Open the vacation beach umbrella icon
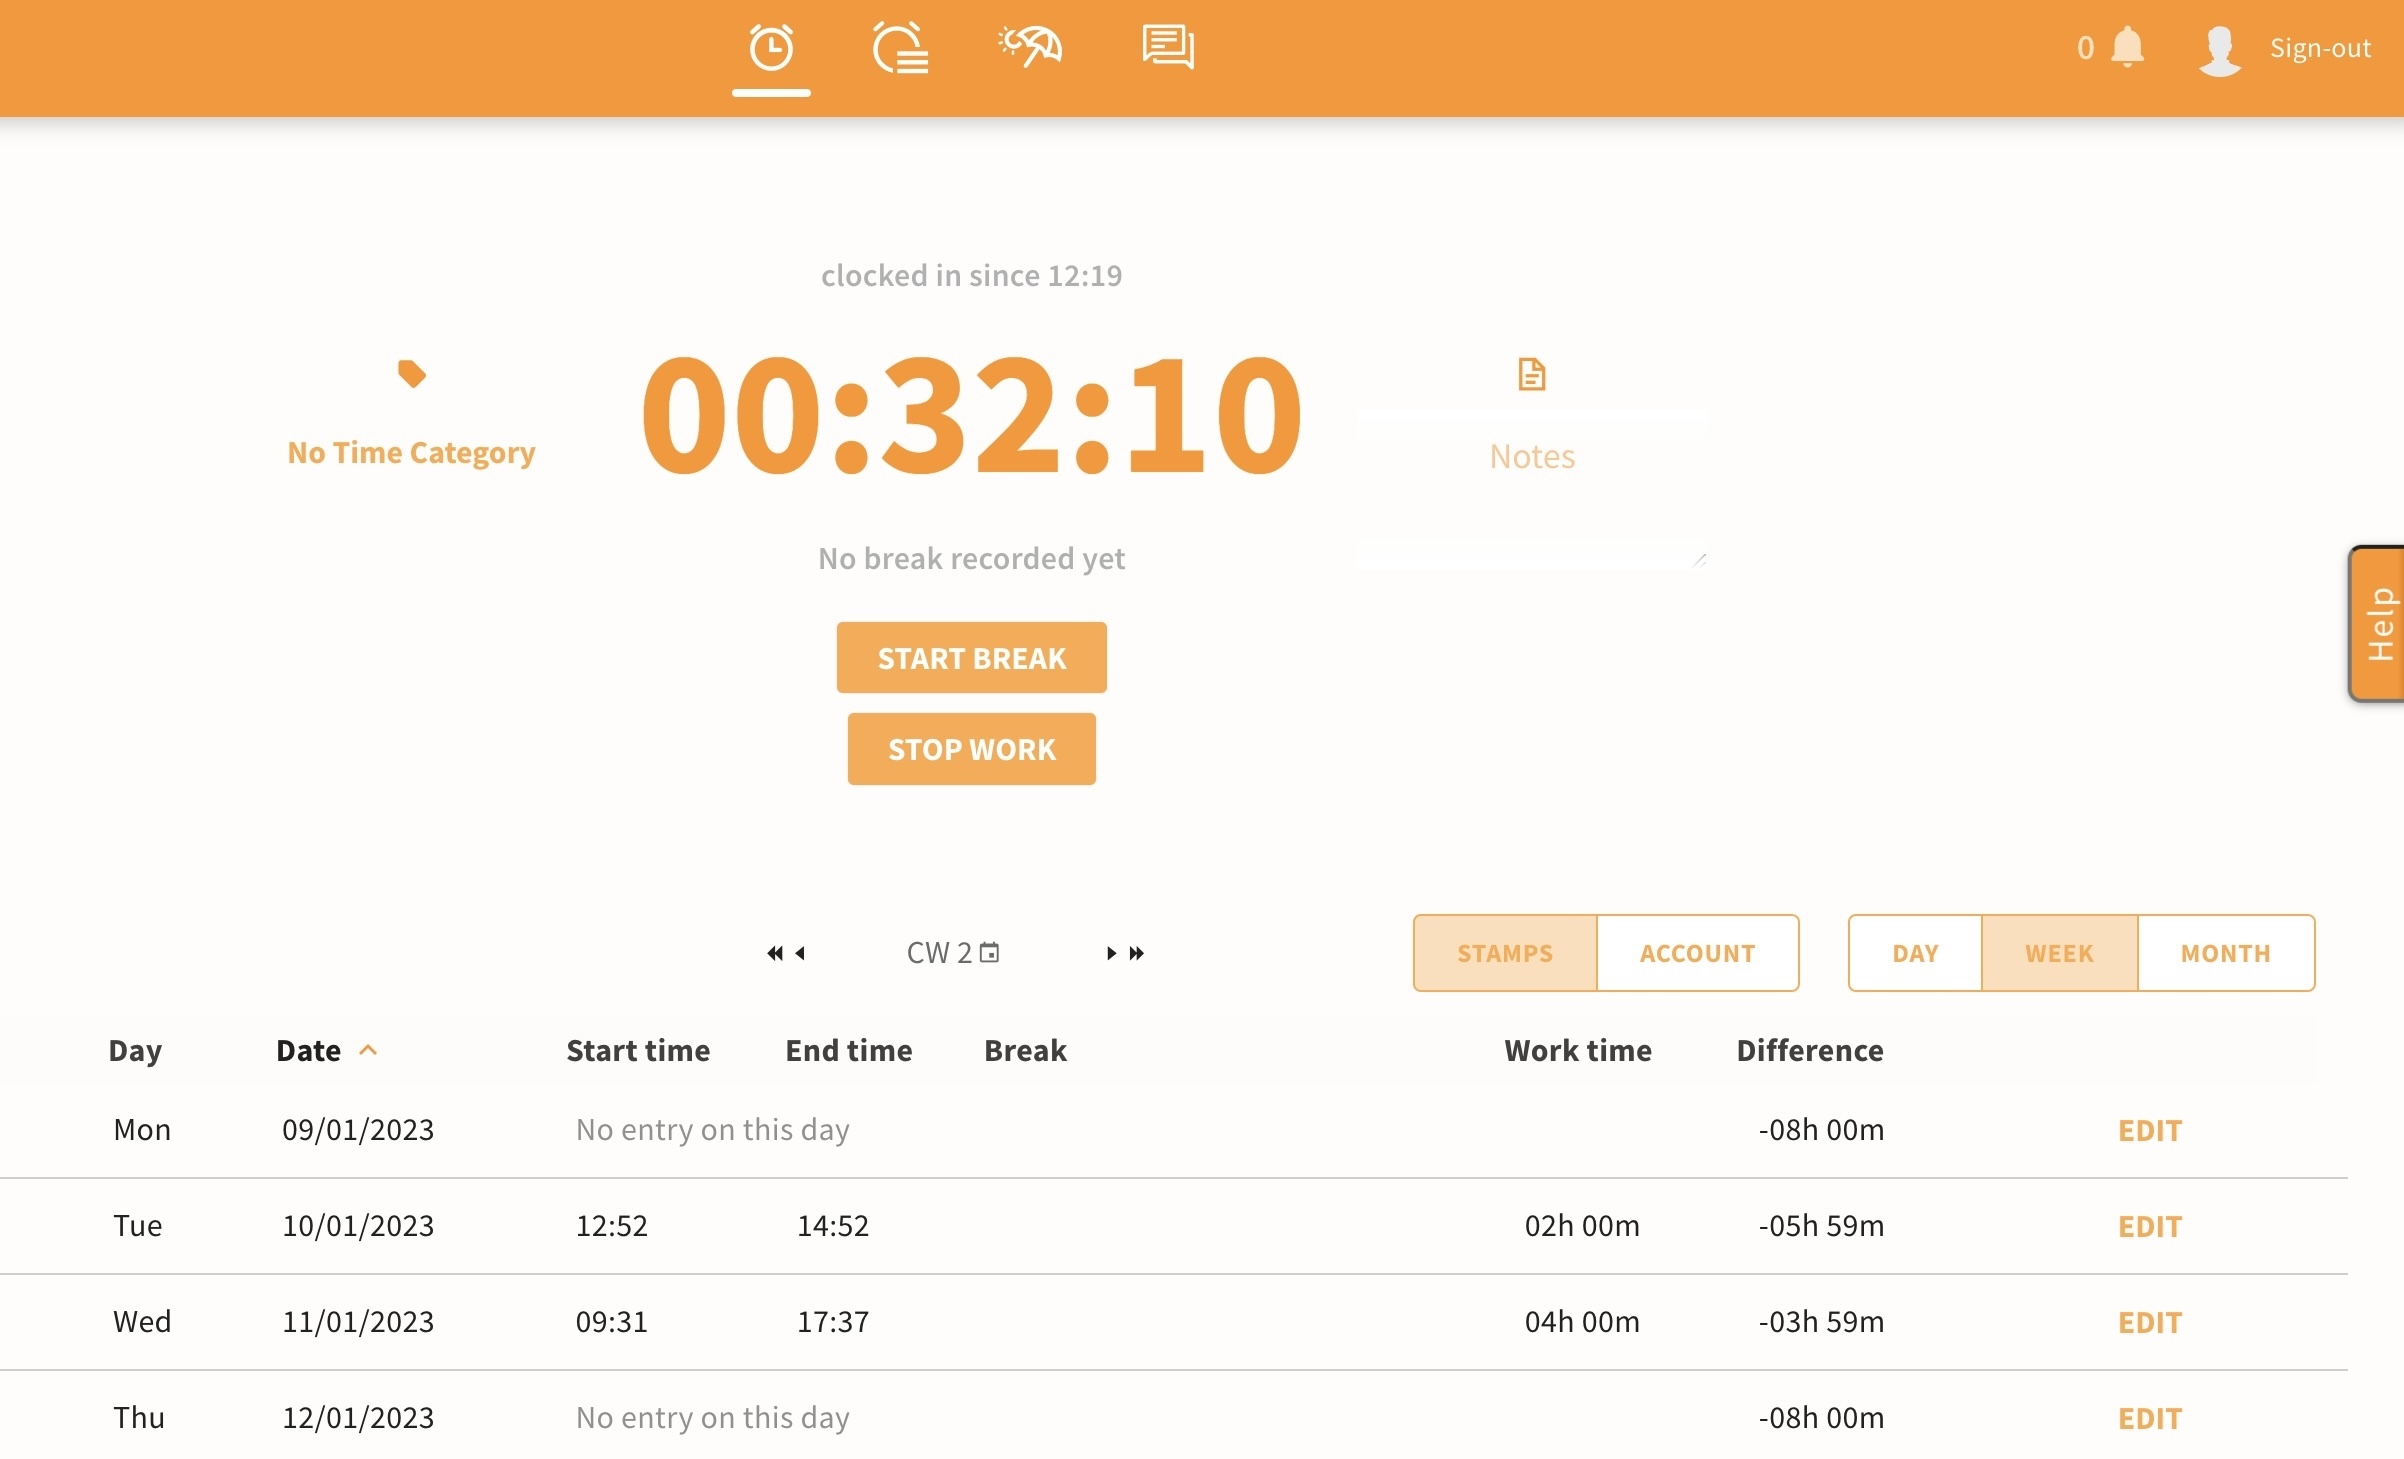 pos(1031,46)
